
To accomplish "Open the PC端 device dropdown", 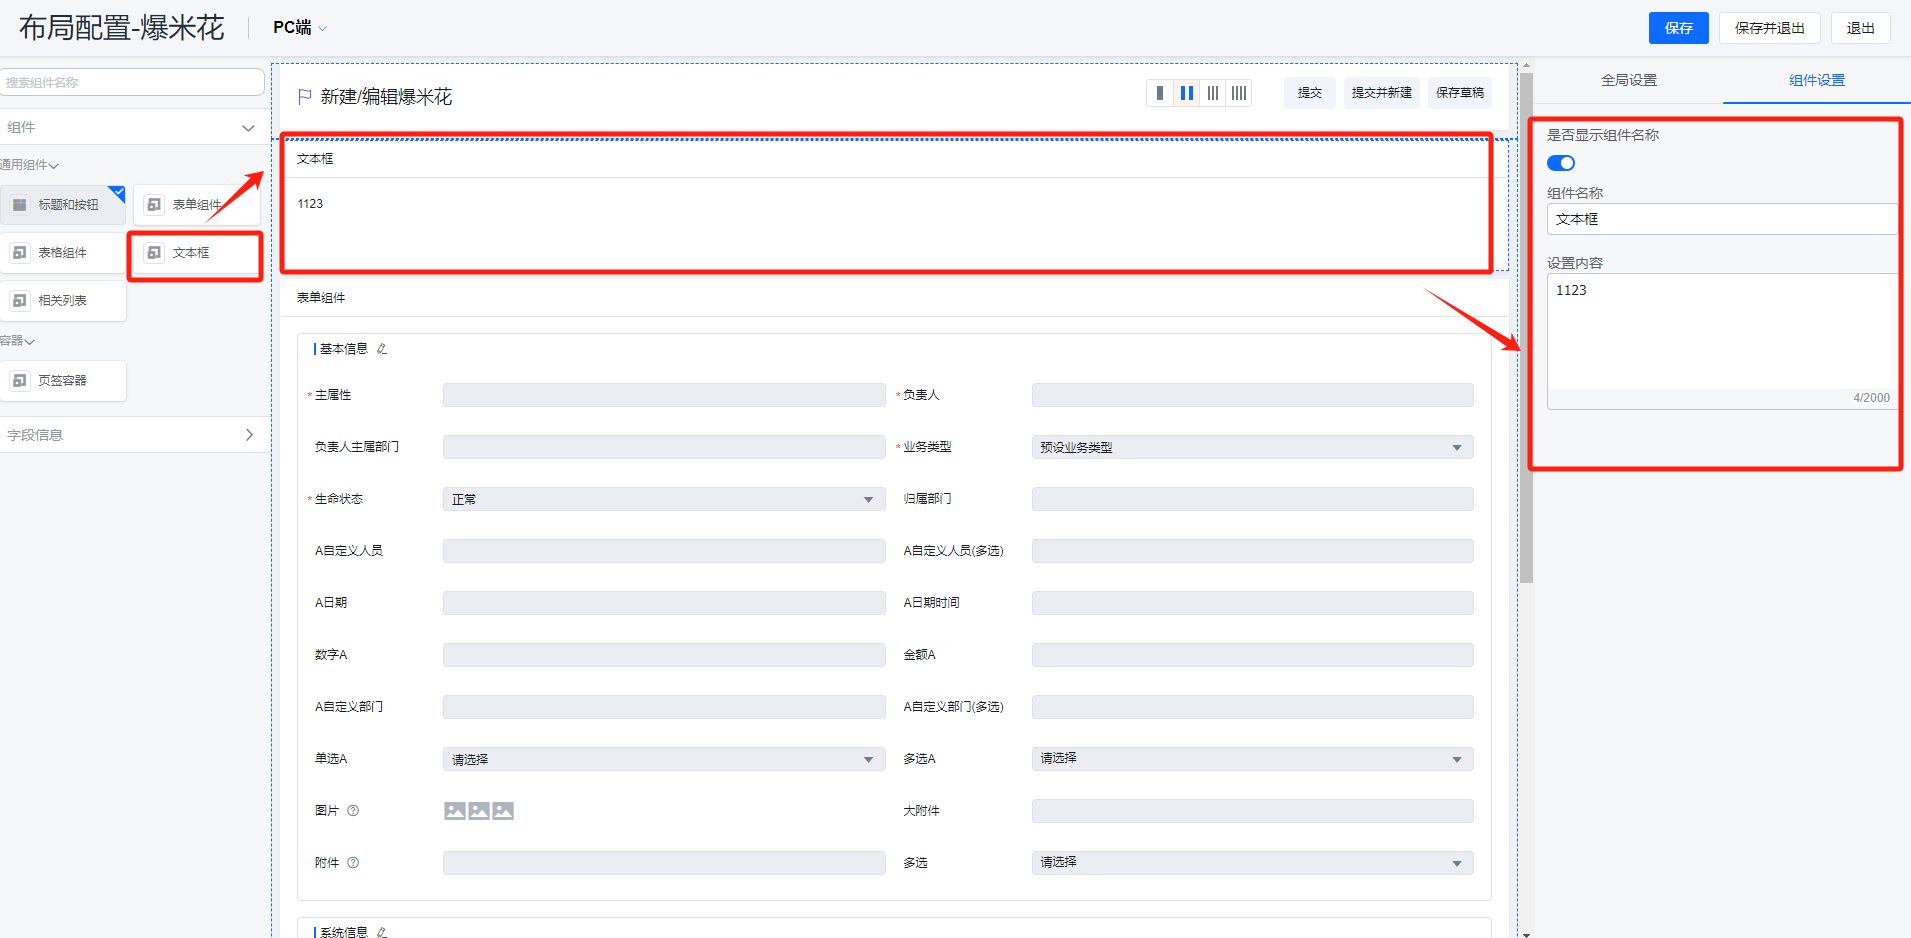I will [300, 28].
